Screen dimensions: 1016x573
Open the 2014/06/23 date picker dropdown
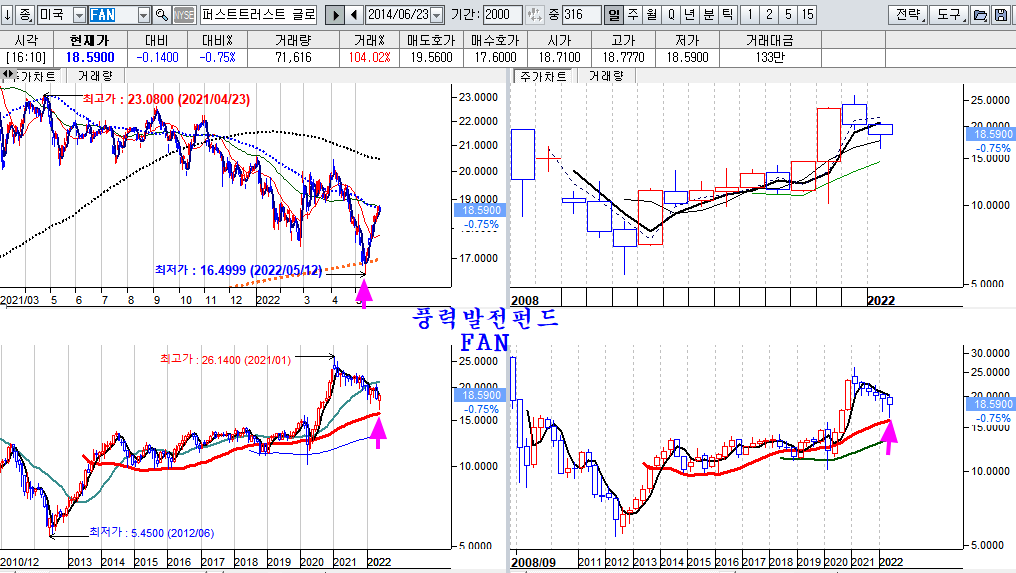click(436, 15)
